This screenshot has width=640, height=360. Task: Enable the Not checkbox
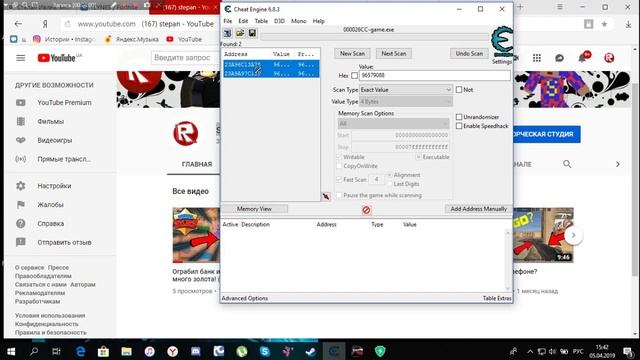point(459,90)
